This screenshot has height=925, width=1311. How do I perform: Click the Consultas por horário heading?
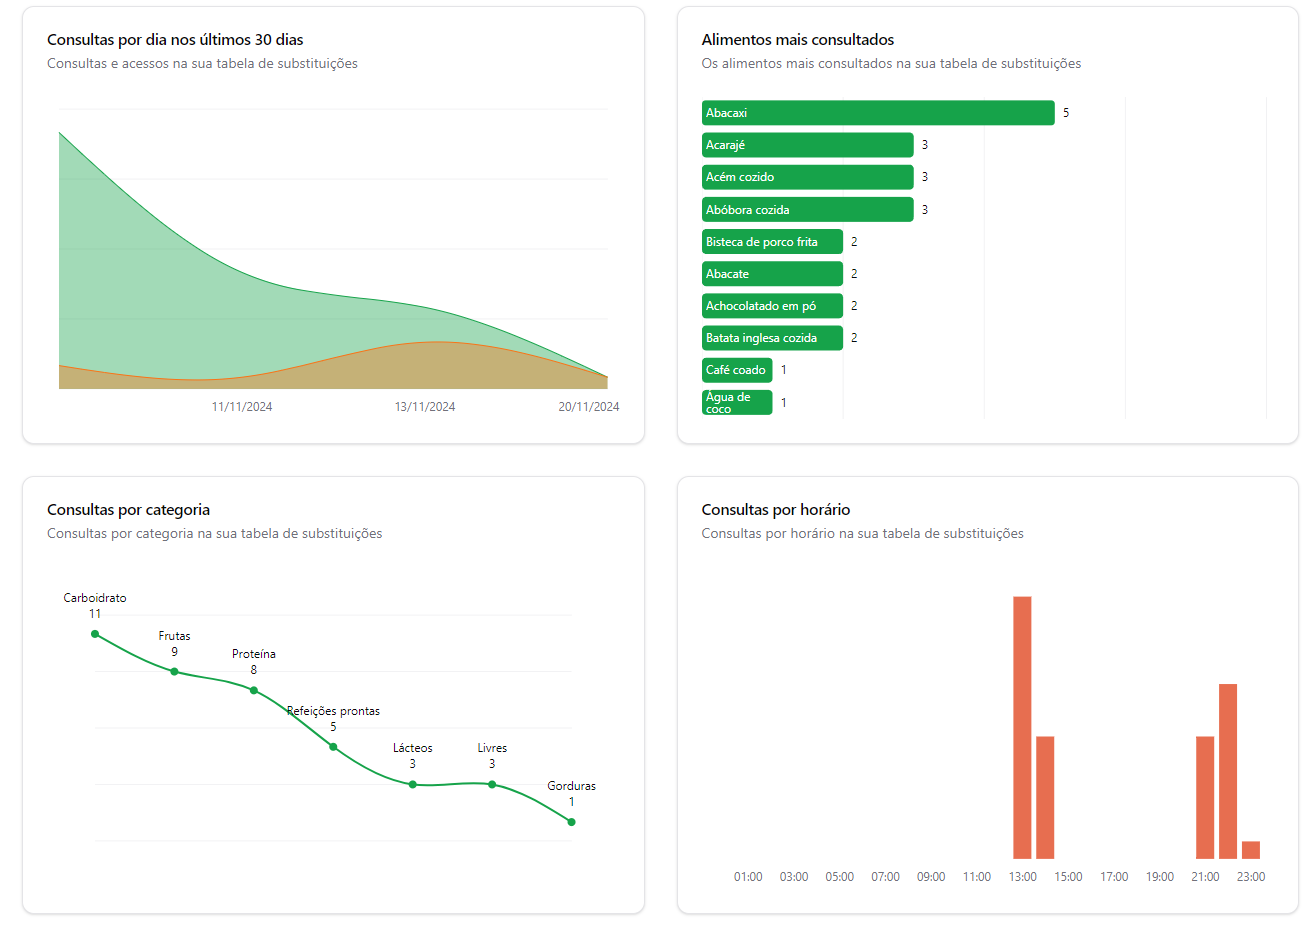776,510
